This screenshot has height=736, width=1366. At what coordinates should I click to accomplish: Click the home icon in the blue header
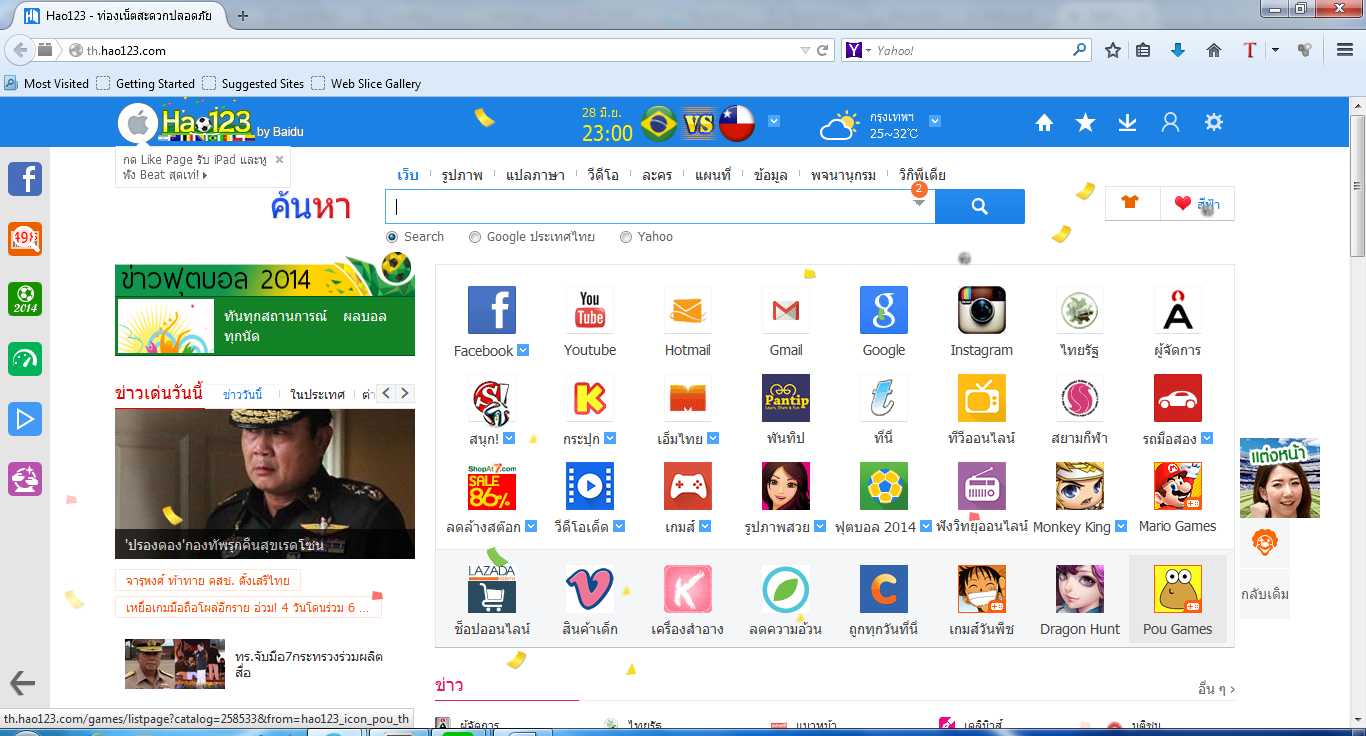pyautogui.click(x=1044, y=122)
